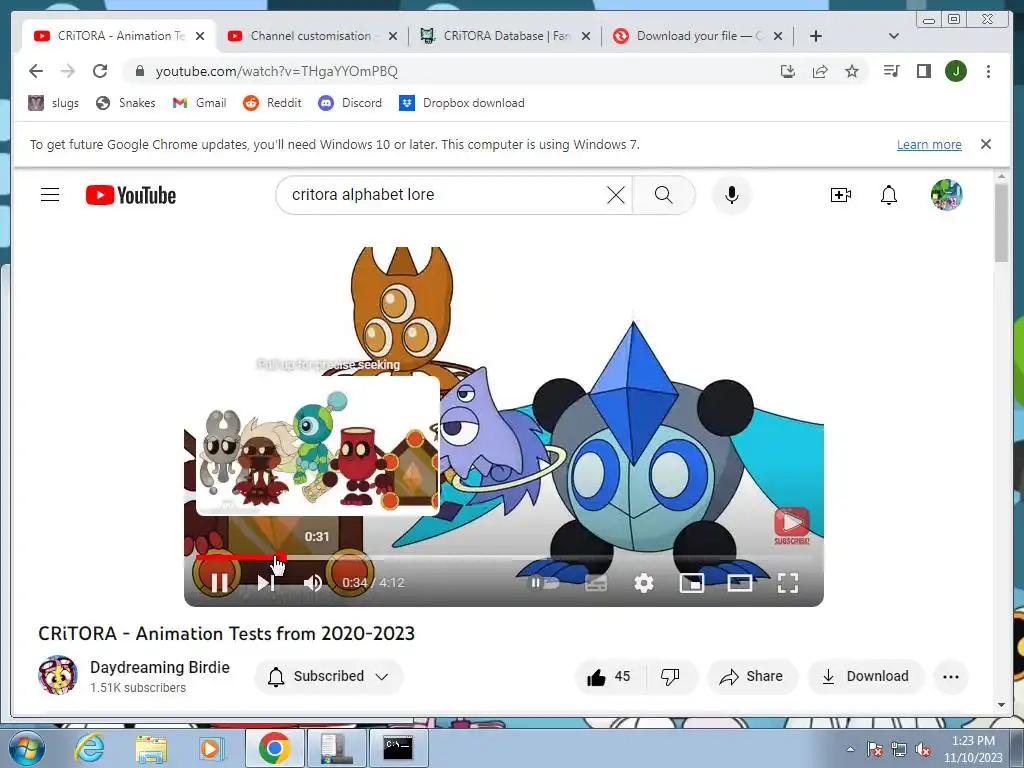The width and height of the screenshot is (1024, 768).
Task: Switch to Download your file tab
Action: pos(699,36)
